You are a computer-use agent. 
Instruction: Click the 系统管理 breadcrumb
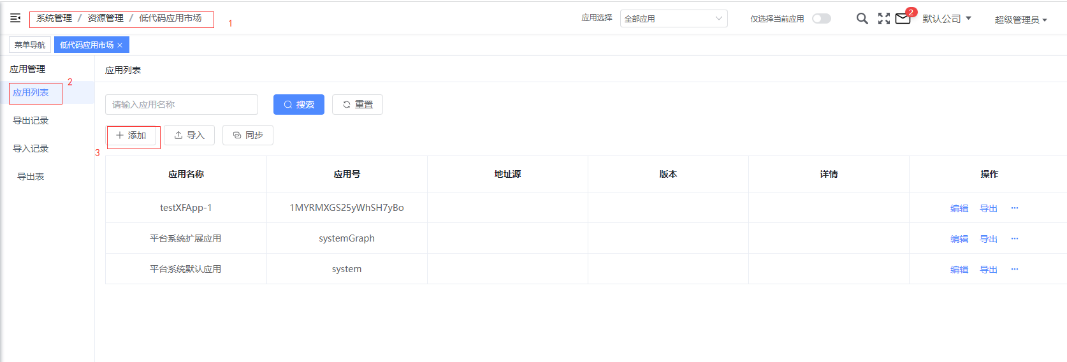pyautogui.click(x=54, y=18)
